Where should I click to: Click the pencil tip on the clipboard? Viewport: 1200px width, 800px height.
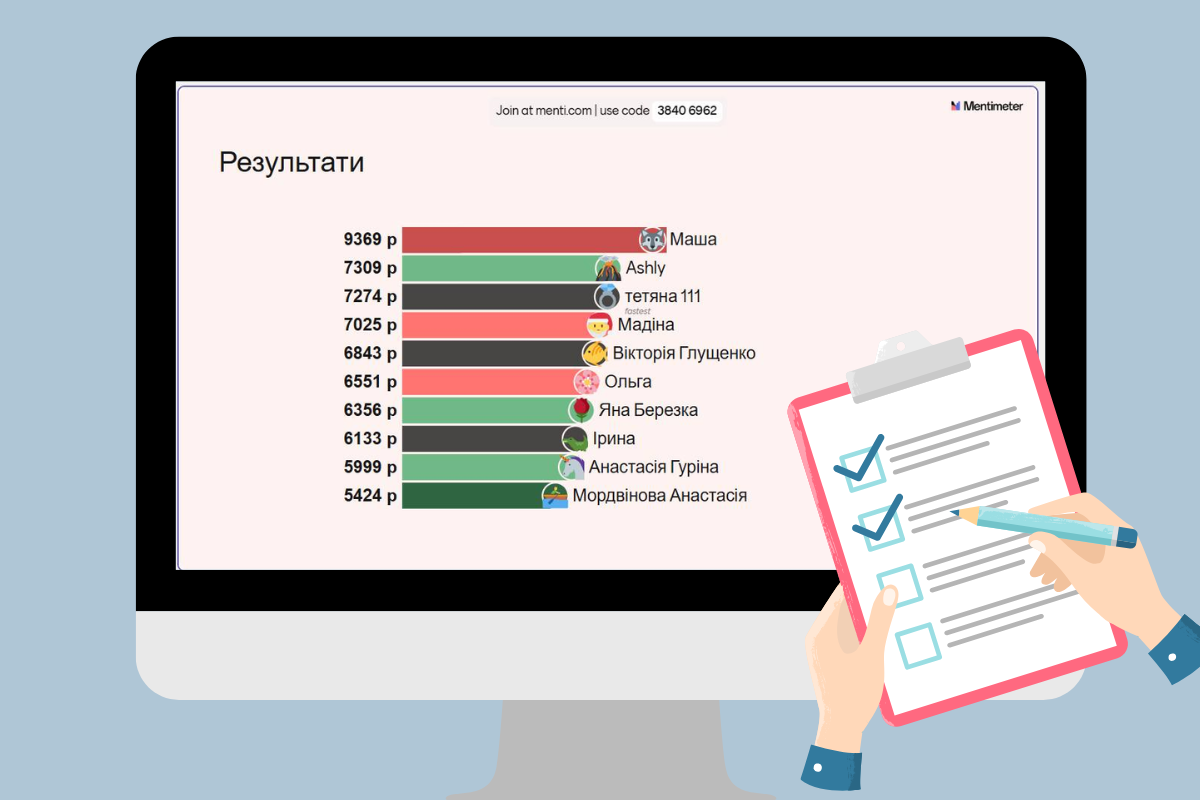[x=956, y=513]
